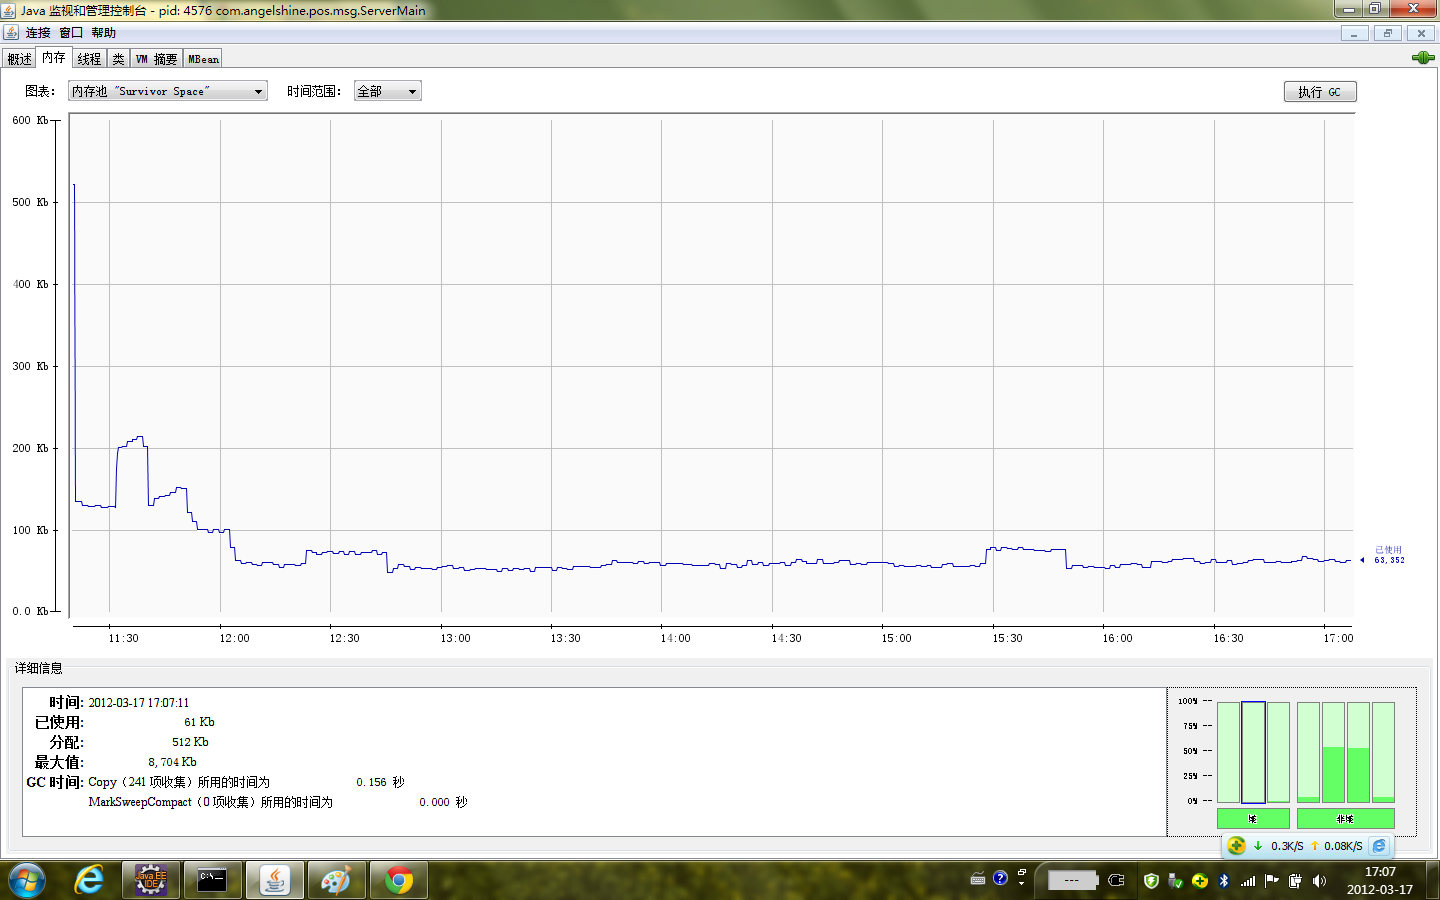The height and width of the screenshot is (900, 1440).
Task: Click the Java icon left of the 连接 menu
Action: [11, 33]
